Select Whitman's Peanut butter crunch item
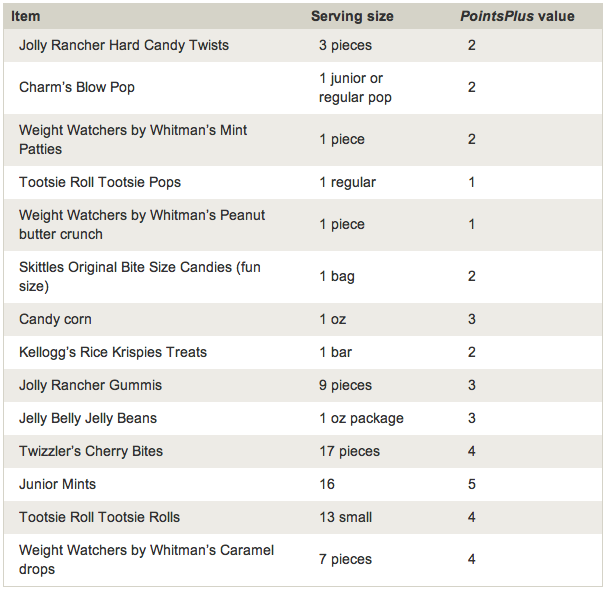Image resolution: width=606 pixels, height=589 pixels. click(x=142, y=224)
